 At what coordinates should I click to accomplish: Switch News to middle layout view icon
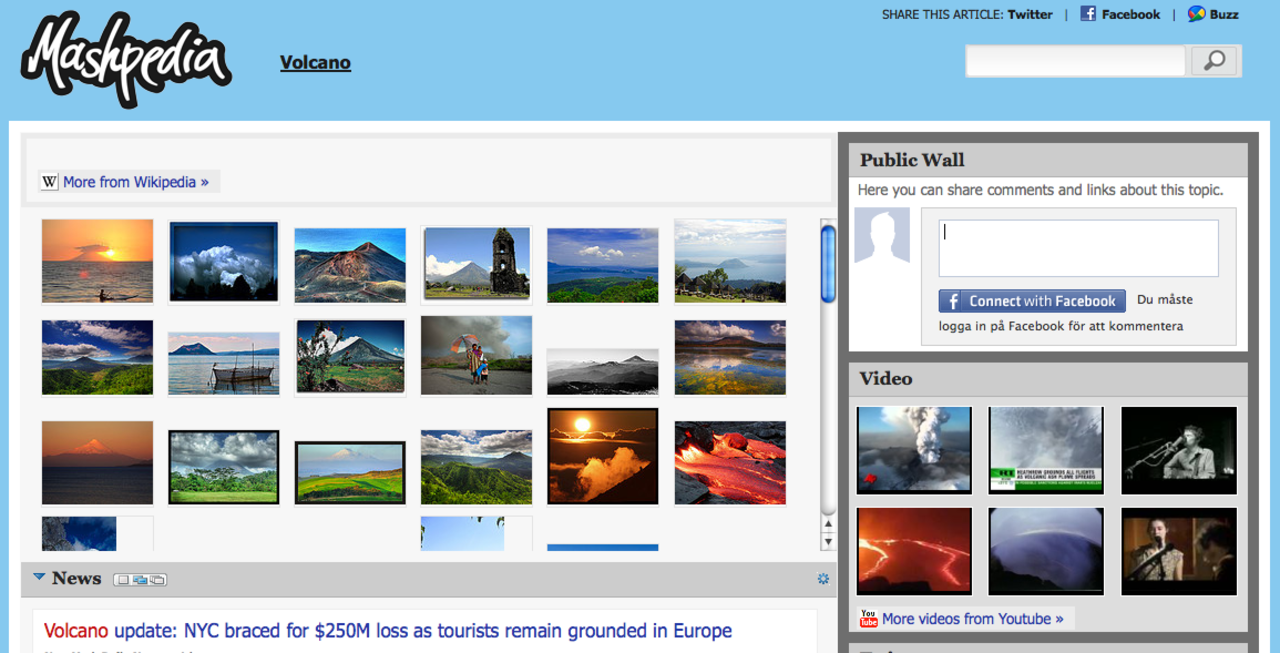pyautogui.click(x=139, y=580)
